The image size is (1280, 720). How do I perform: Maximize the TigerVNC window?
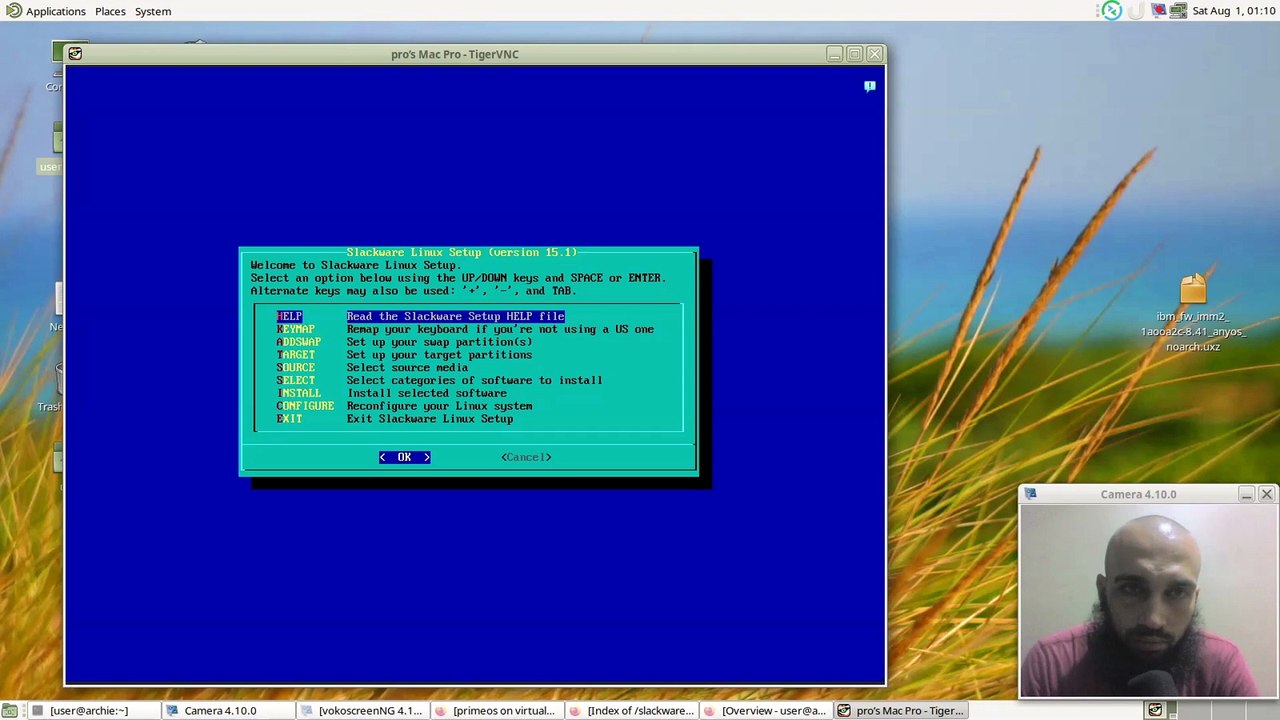tap(854, 54)
